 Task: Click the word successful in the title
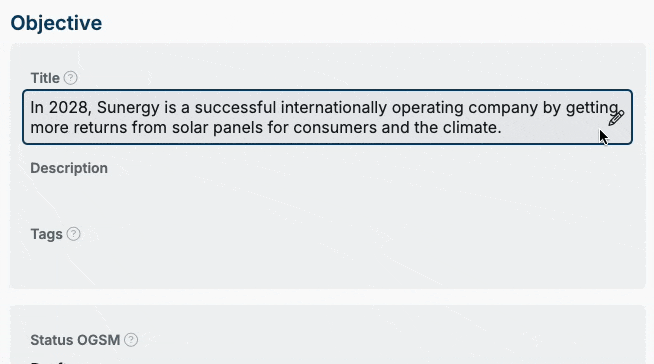click(235, 108)
